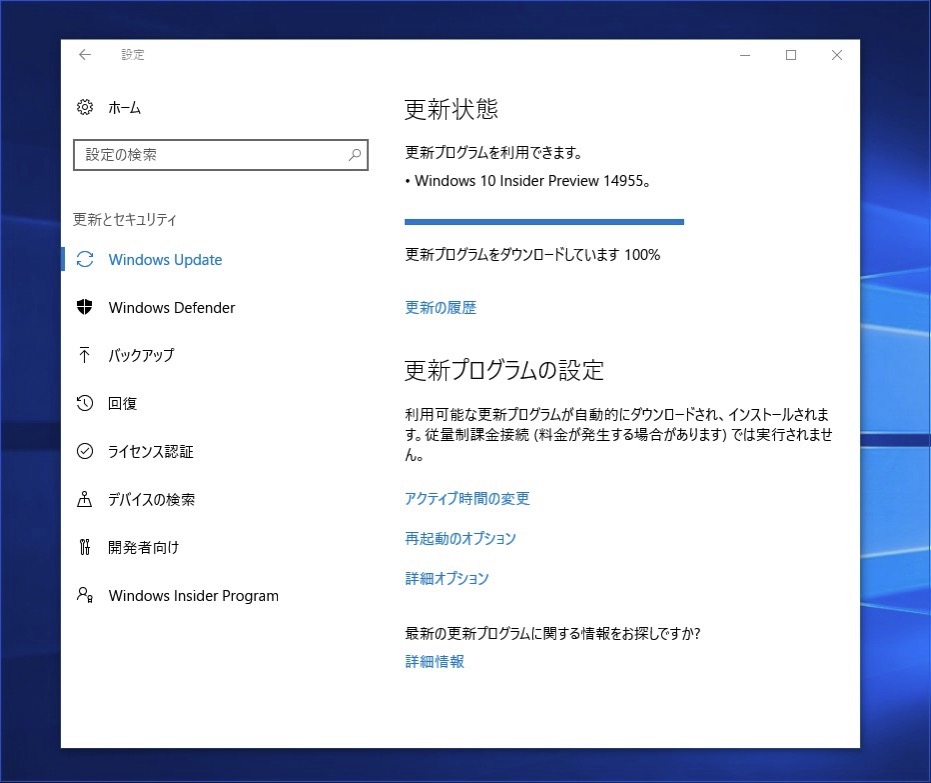Click the 詳細情報 link
931x783 pixels.
click(x=435, y=661)
